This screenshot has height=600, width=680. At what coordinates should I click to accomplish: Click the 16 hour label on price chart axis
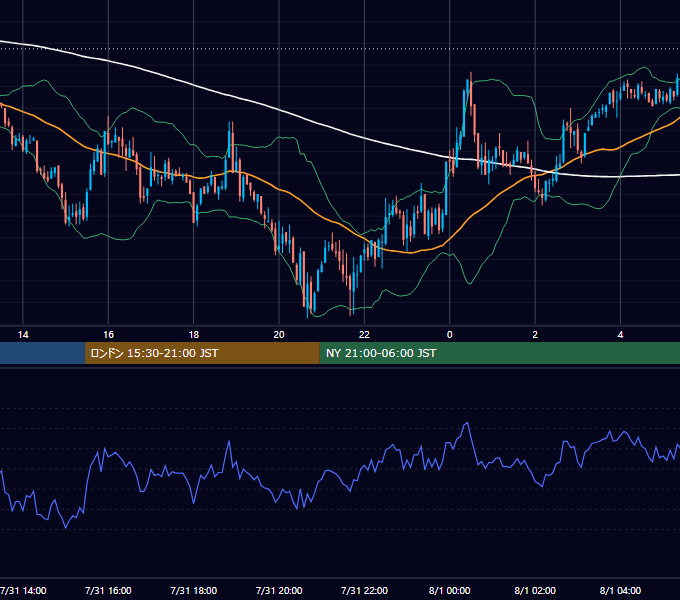[108, 335]
